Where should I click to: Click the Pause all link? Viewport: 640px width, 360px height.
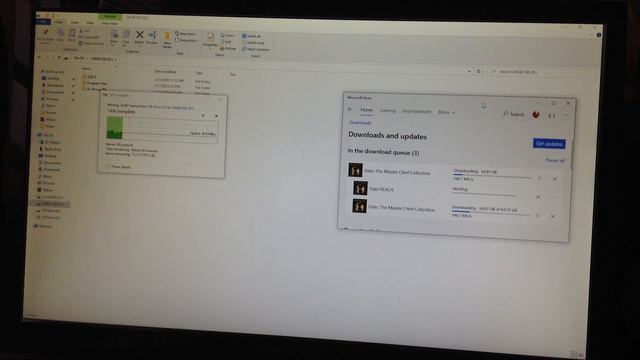pyautogui.click(x=555, y=160)
